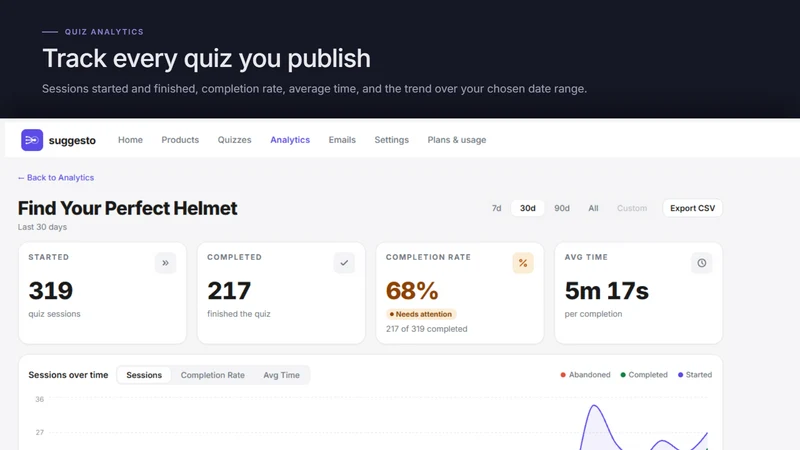Click the '68%' completion rate value
This screenshot has height=450, width=800.
[x=412, y=291]
